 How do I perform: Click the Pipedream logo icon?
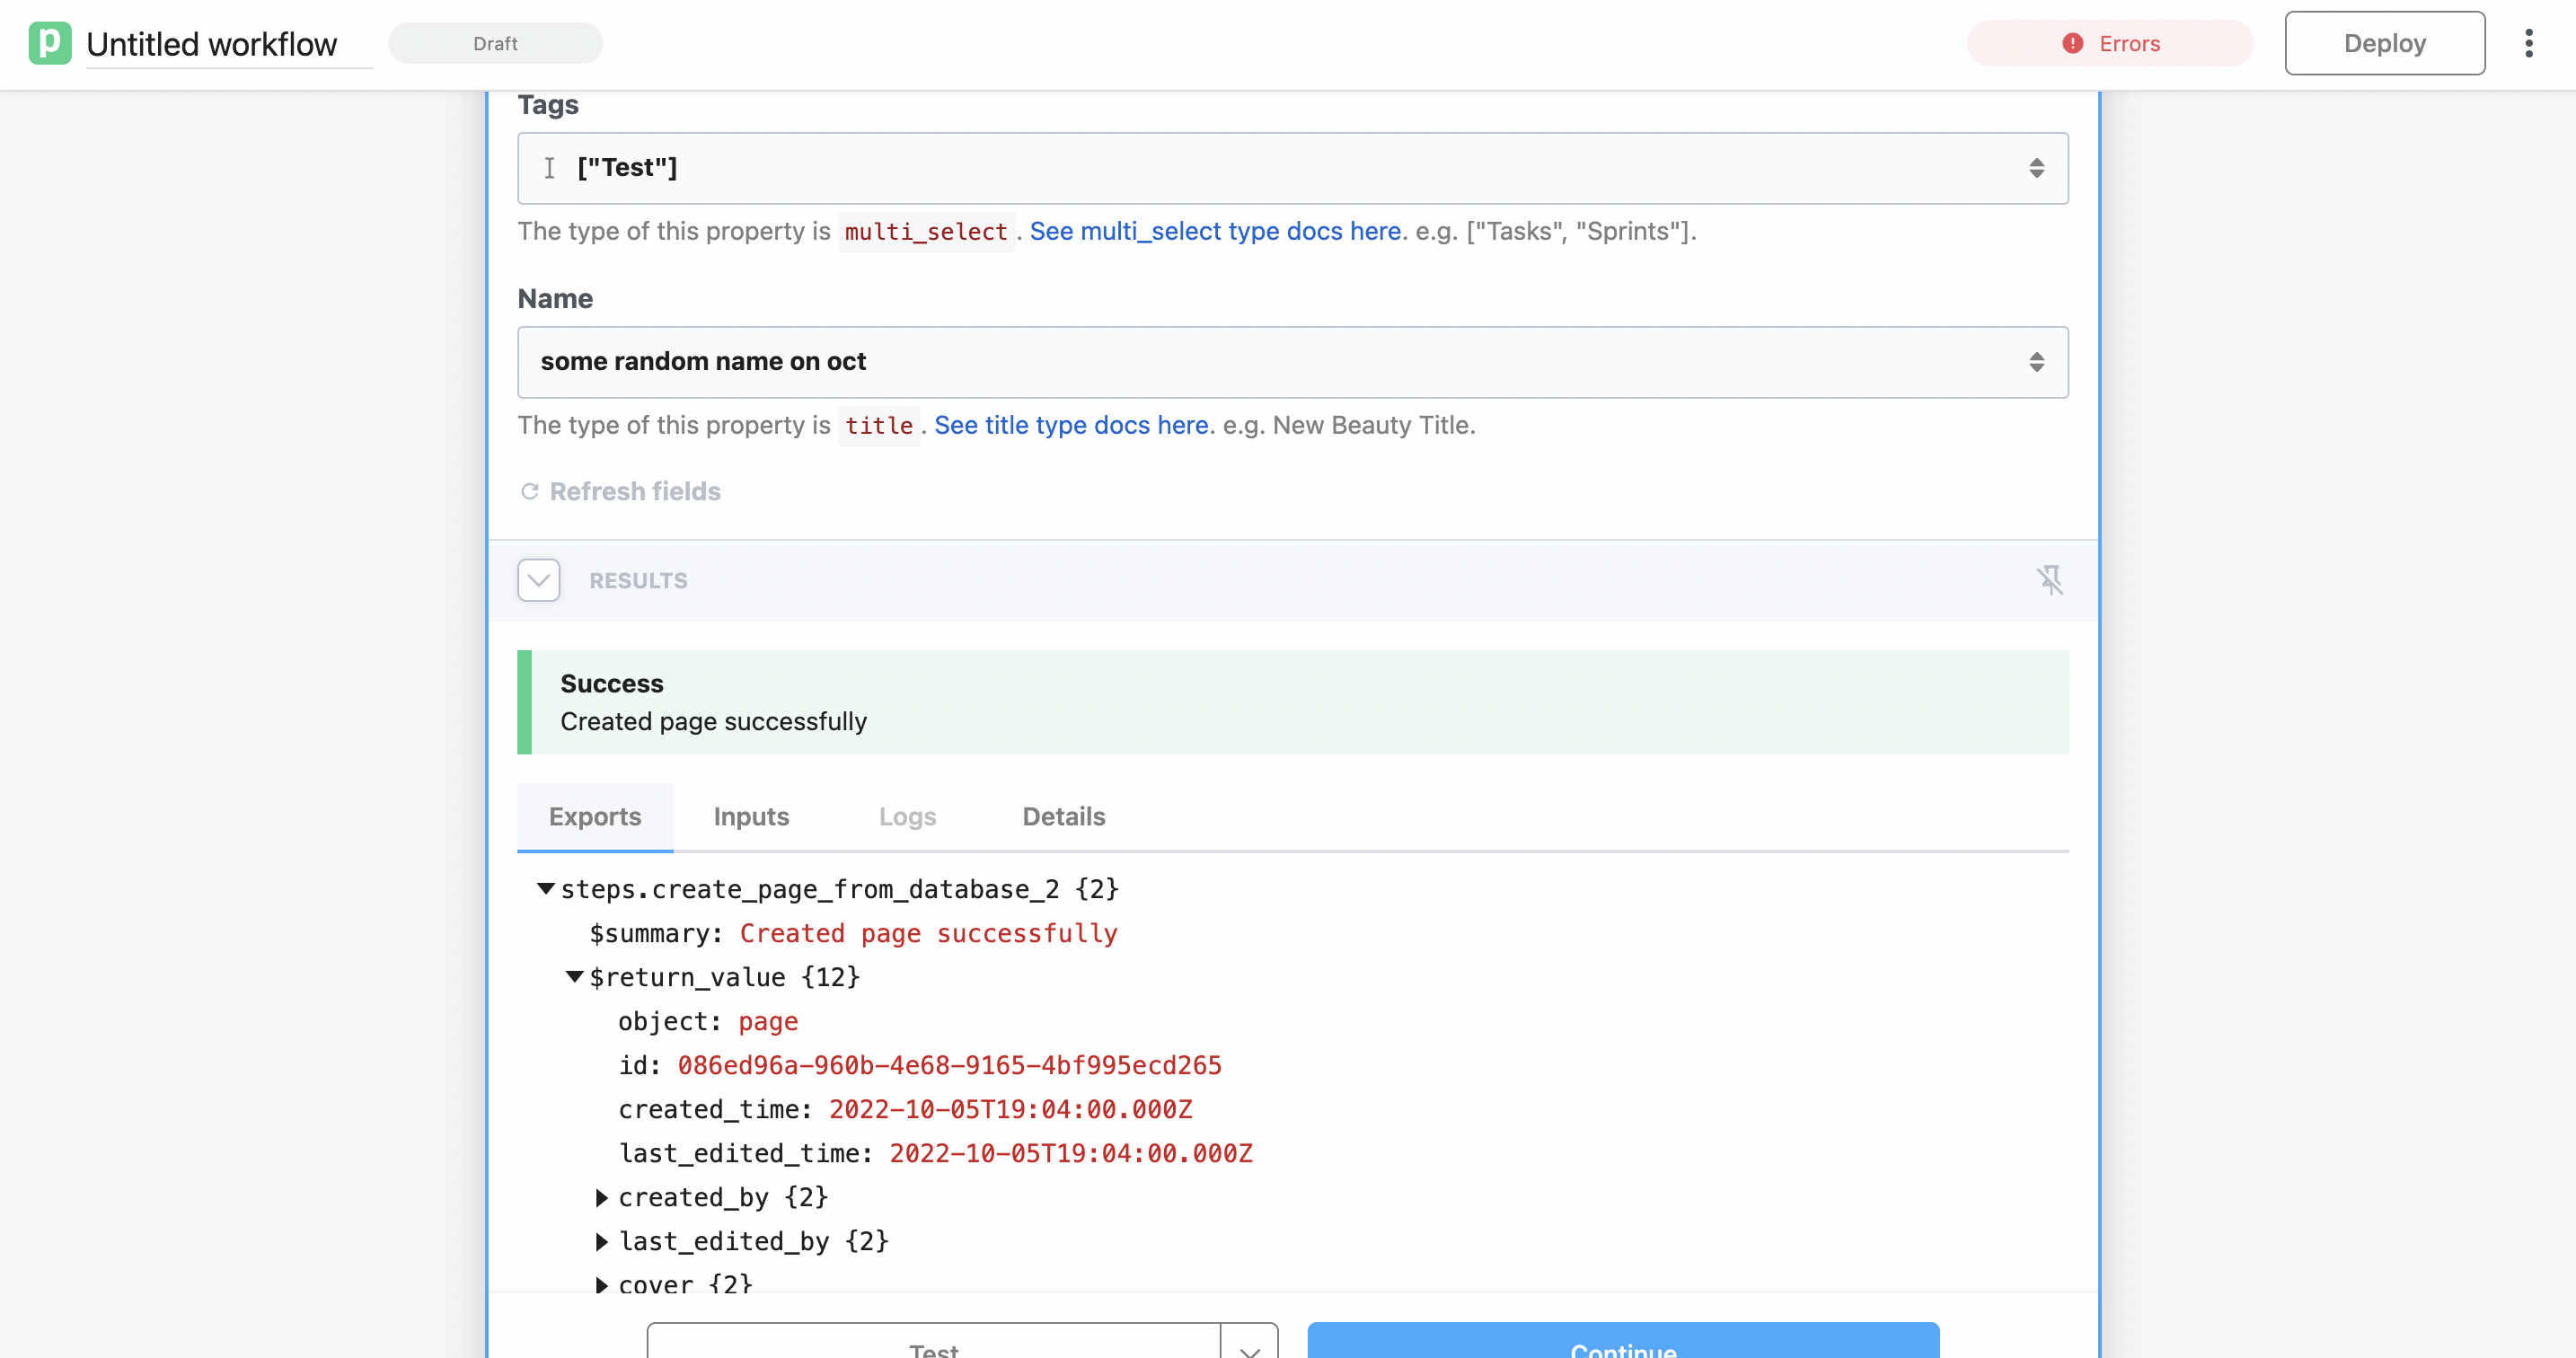(49, 43)
